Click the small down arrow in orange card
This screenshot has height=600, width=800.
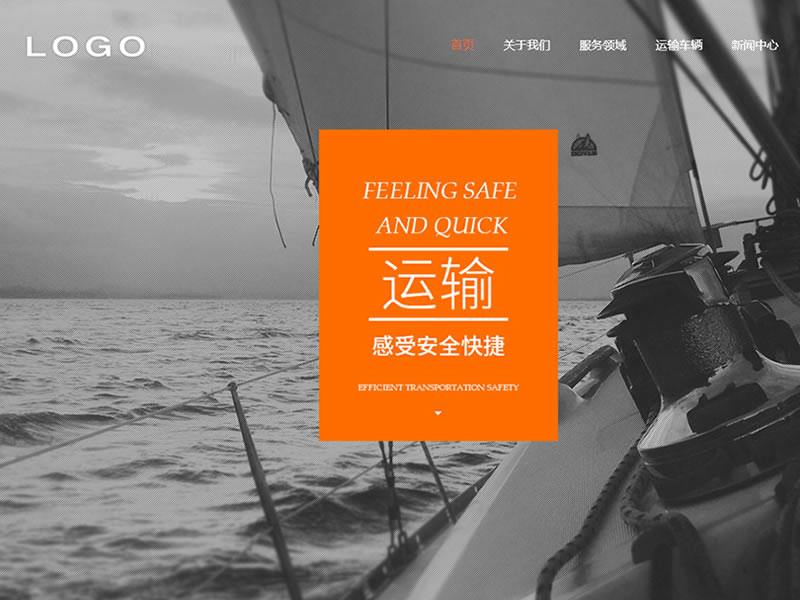438,413
